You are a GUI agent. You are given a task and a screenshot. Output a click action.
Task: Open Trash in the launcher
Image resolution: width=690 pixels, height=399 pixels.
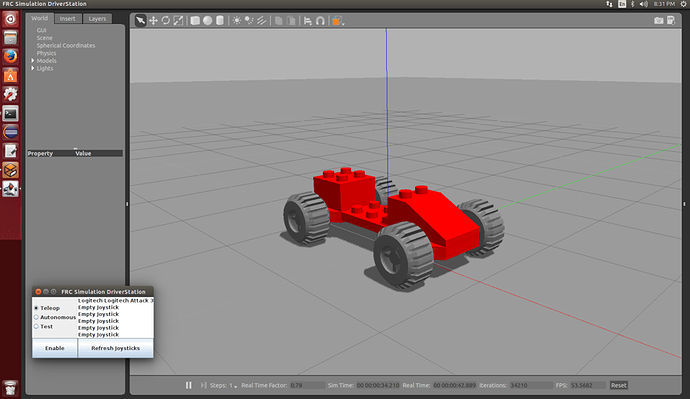coord(10,388)
